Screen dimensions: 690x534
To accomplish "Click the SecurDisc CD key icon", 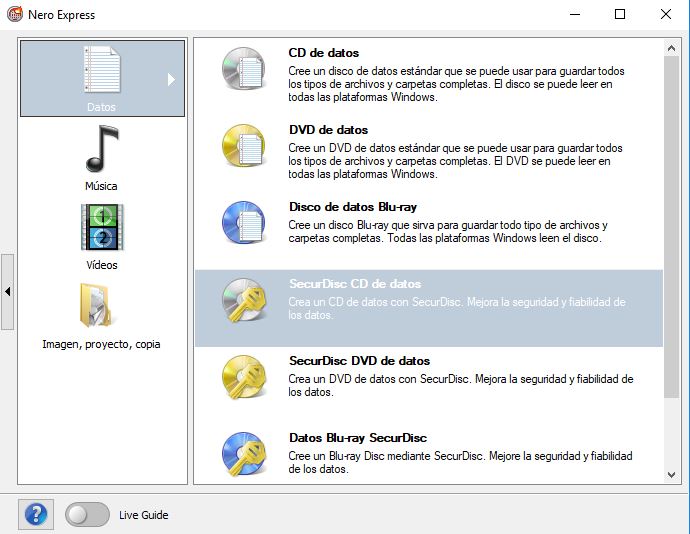I will [x=243, y=301].
